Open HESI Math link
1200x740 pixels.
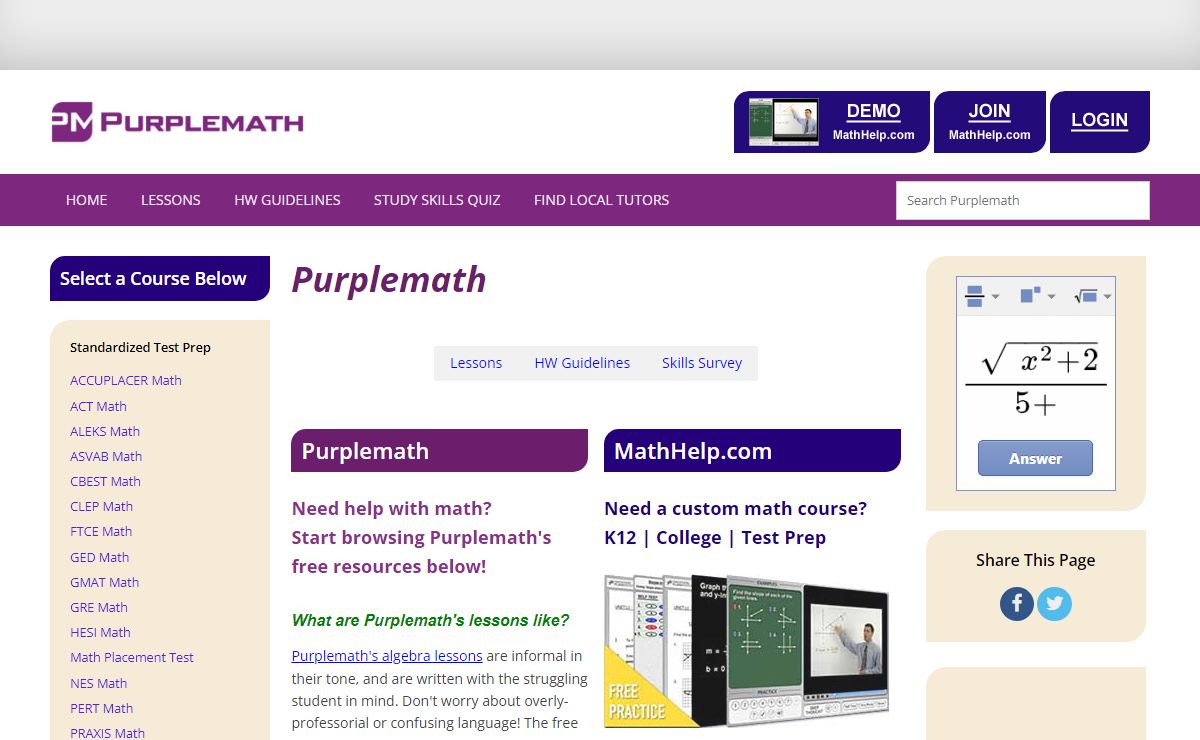click(100, 632)
